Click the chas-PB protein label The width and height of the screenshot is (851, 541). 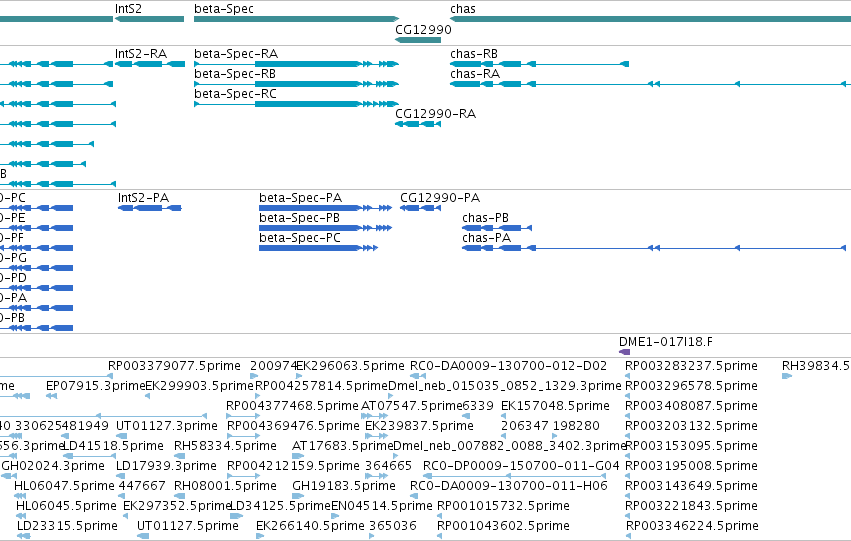coord(485,218)
